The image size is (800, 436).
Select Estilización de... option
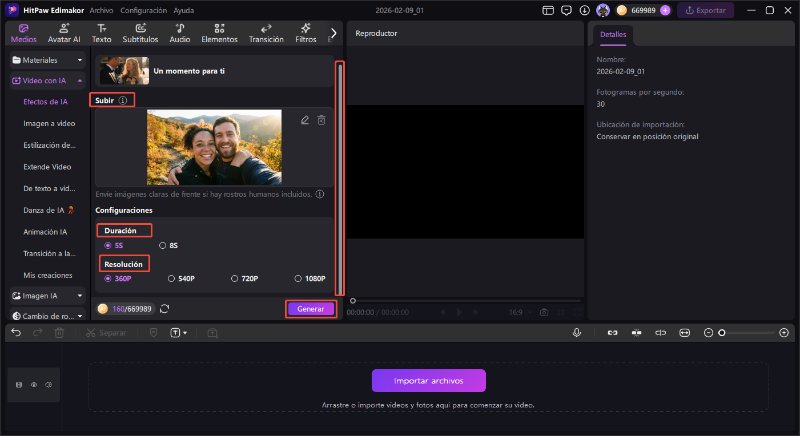coord(49,145)
